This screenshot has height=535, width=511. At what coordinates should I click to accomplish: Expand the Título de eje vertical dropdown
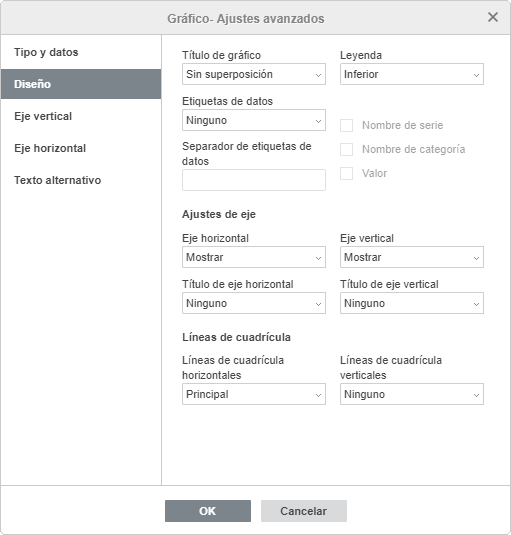pos(412,303)
